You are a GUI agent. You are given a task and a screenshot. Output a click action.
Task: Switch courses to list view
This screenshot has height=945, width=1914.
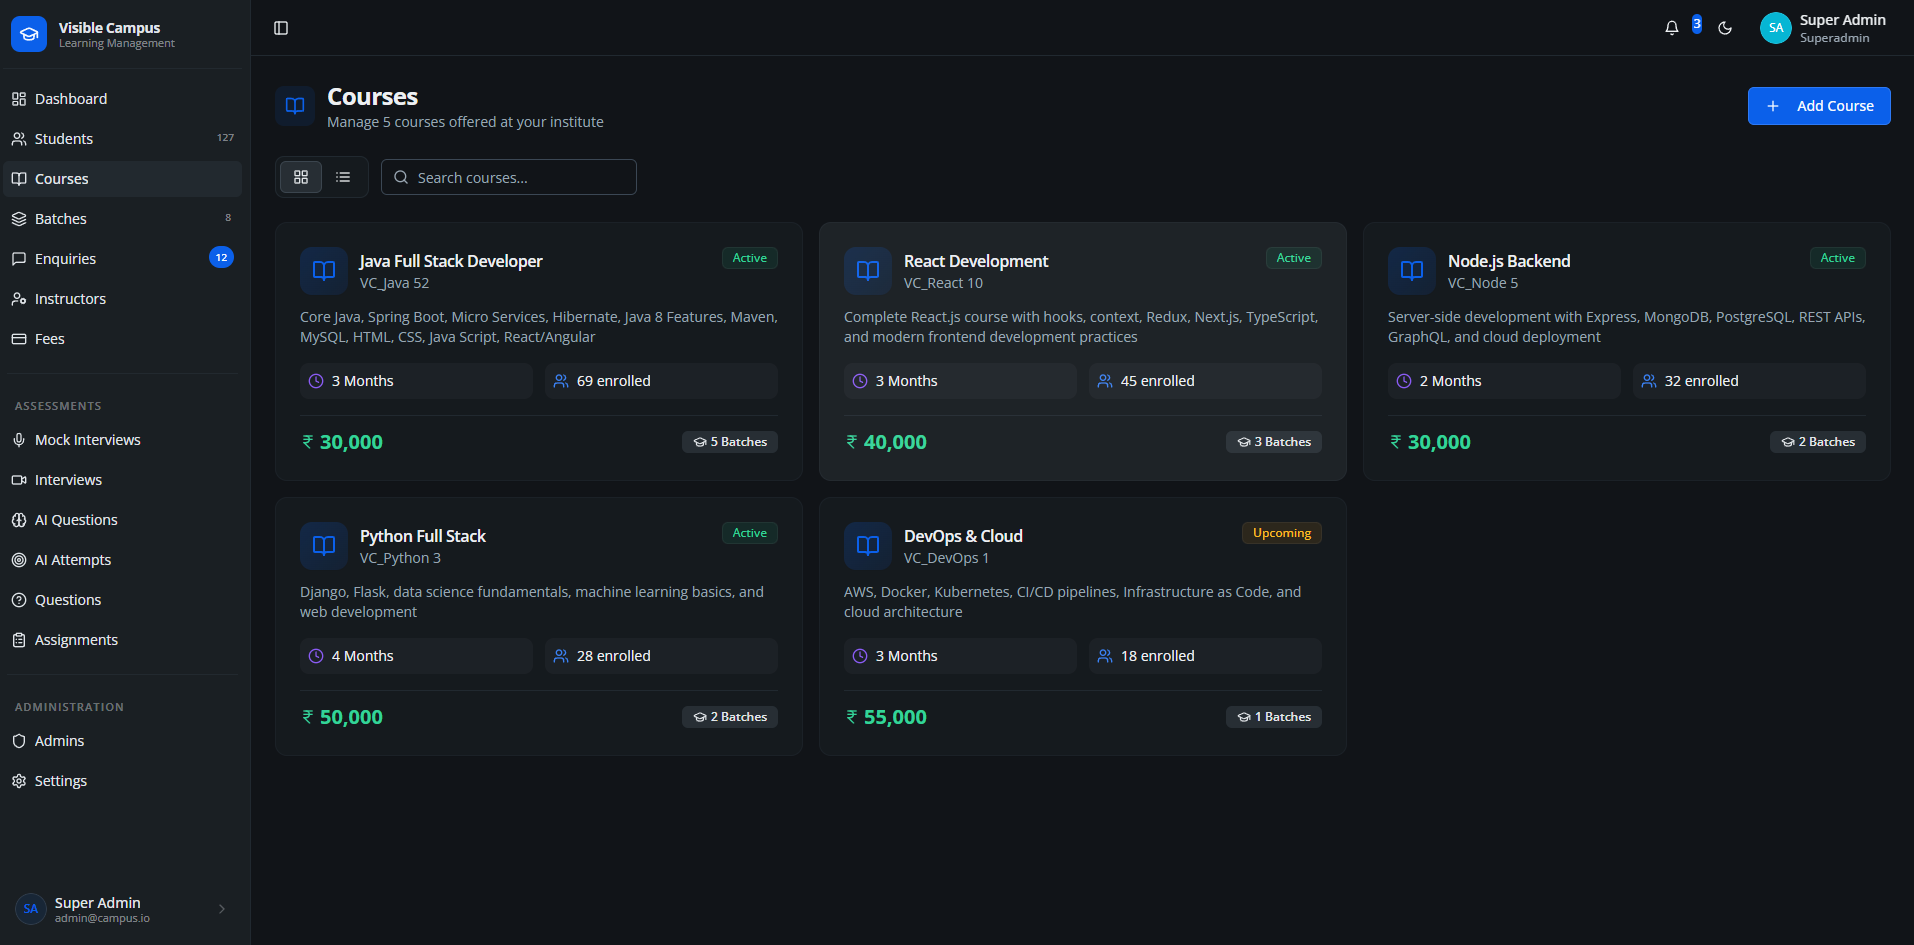[343, 176]
